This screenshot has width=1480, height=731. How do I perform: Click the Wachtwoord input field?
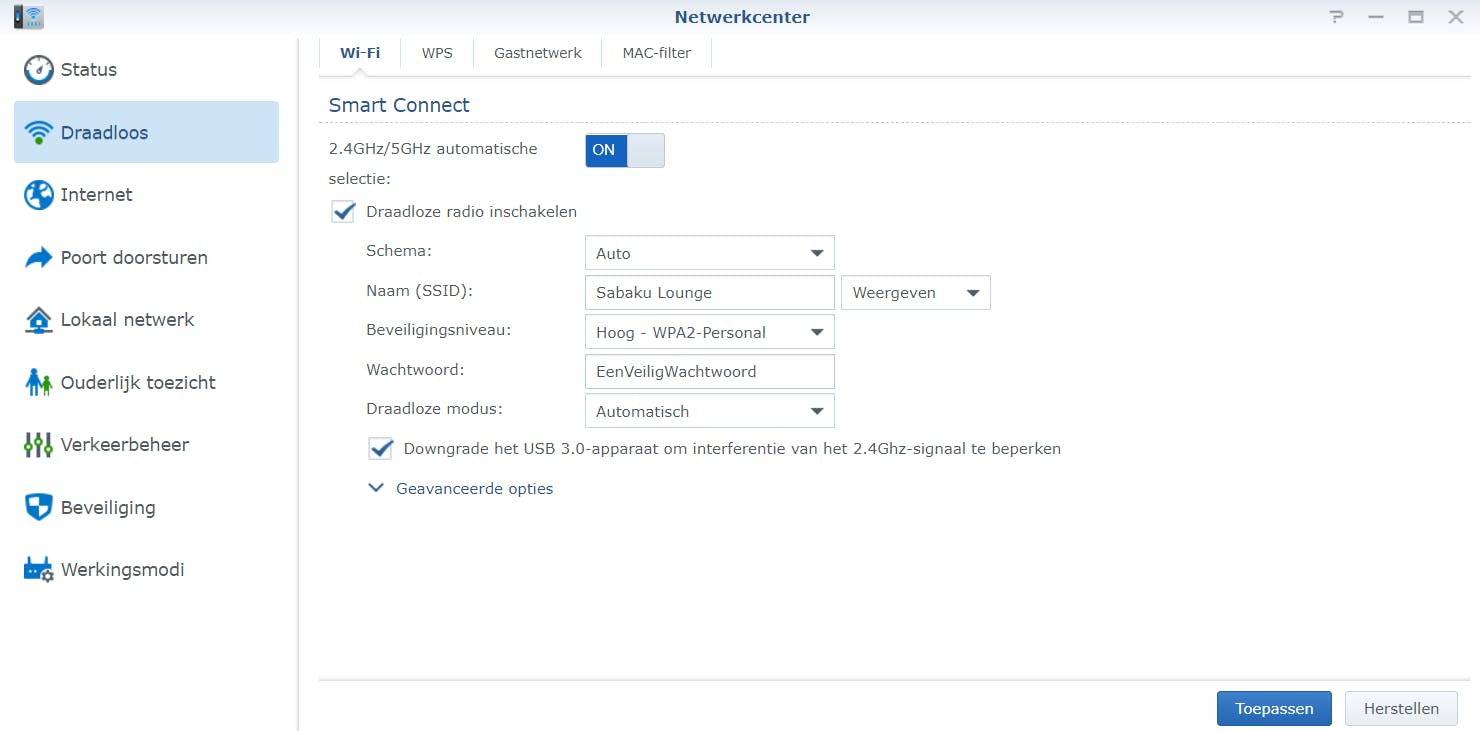click(x=708, y=372)
